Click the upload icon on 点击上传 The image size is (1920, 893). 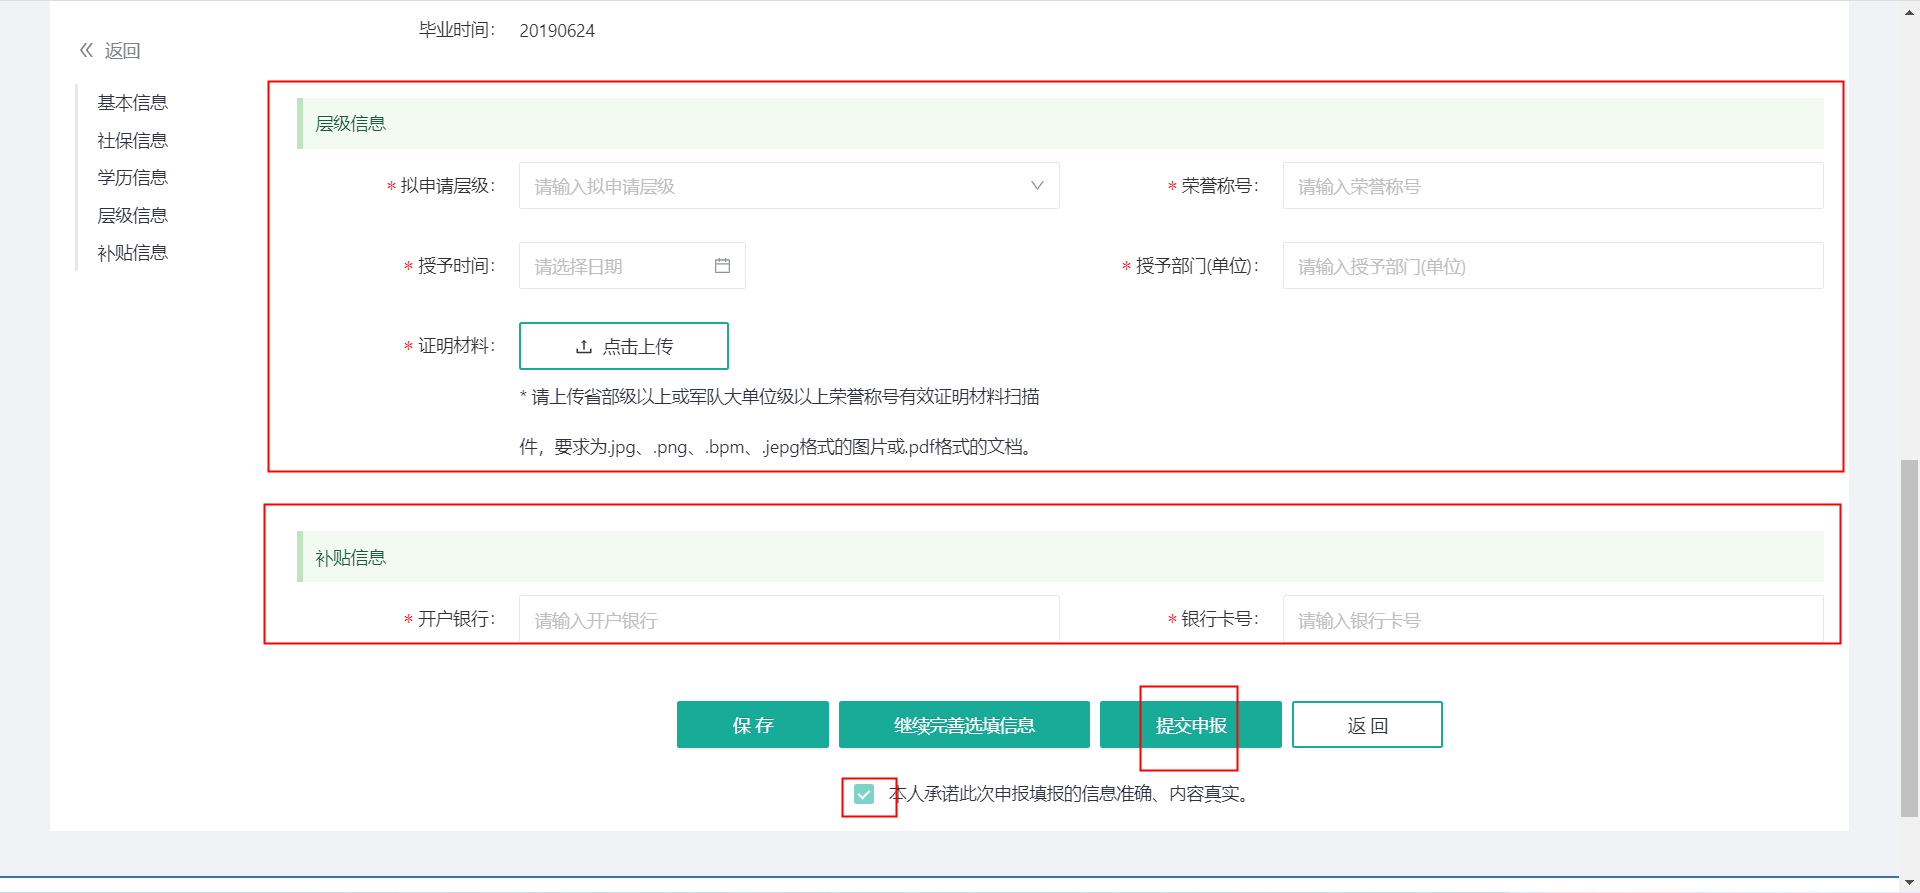click(x=584, y=347)
